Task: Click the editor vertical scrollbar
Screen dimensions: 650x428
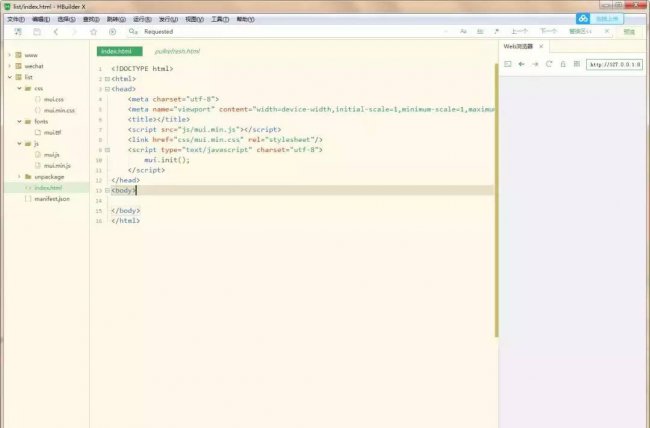Action: pos(496,200)
